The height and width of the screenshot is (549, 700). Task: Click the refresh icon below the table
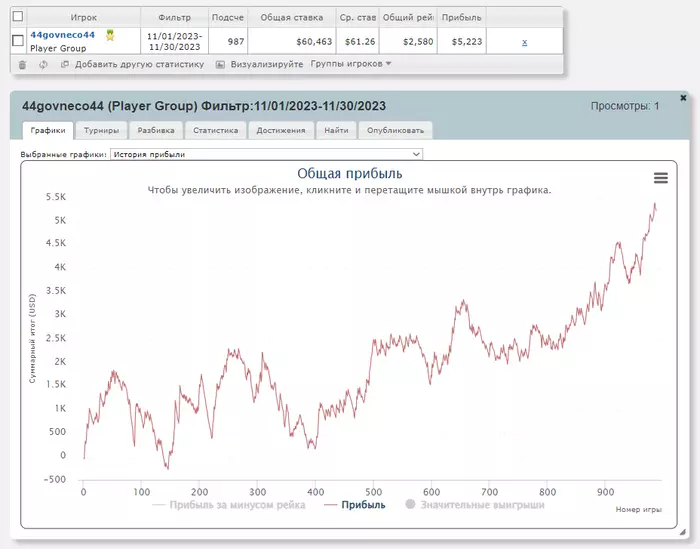43,65
